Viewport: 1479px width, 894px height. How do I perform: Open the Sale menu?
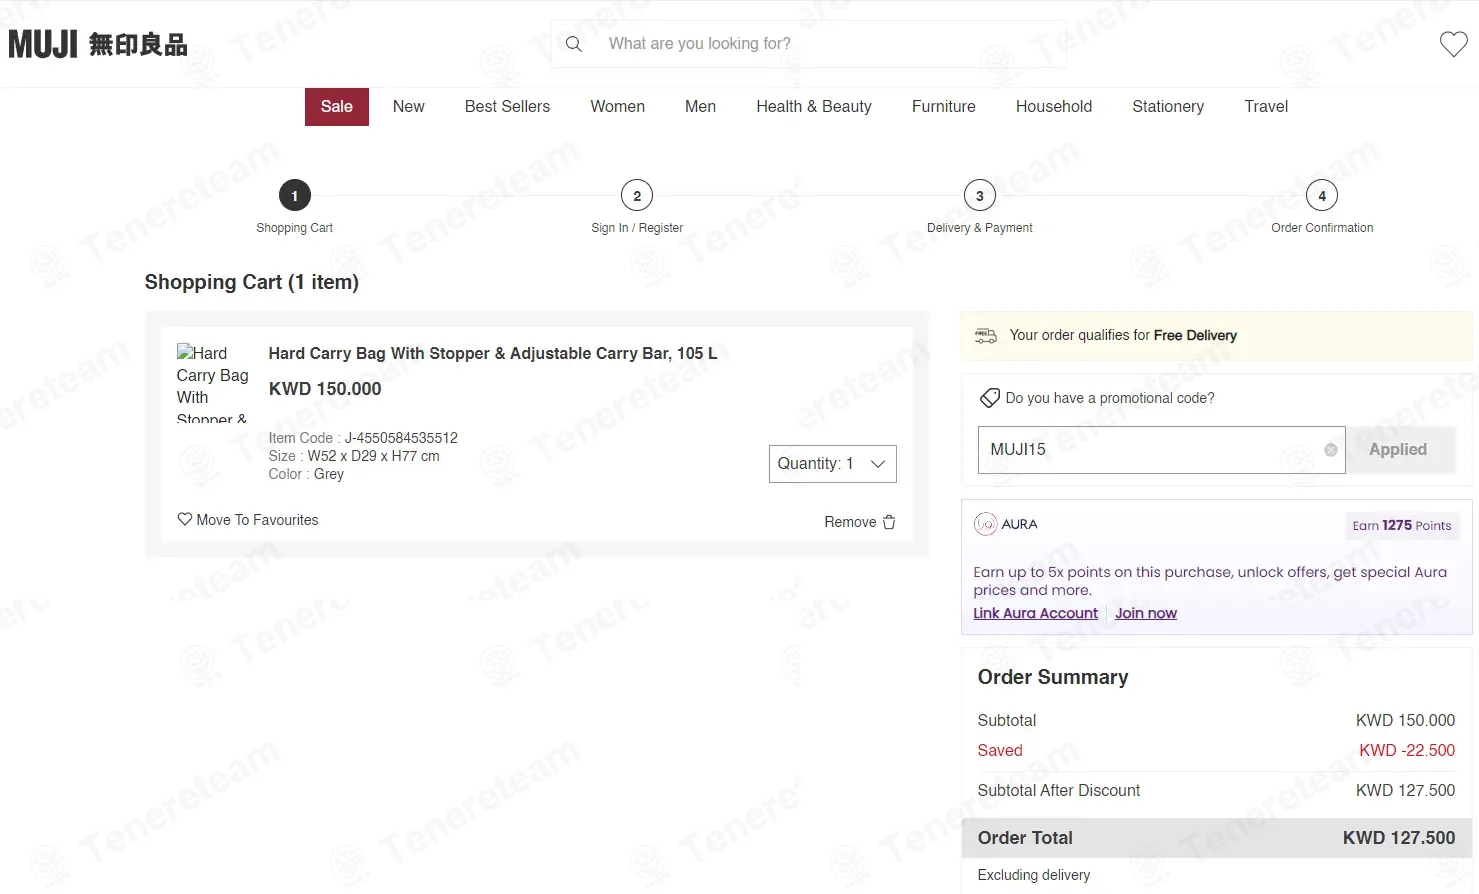pos(337,107)
